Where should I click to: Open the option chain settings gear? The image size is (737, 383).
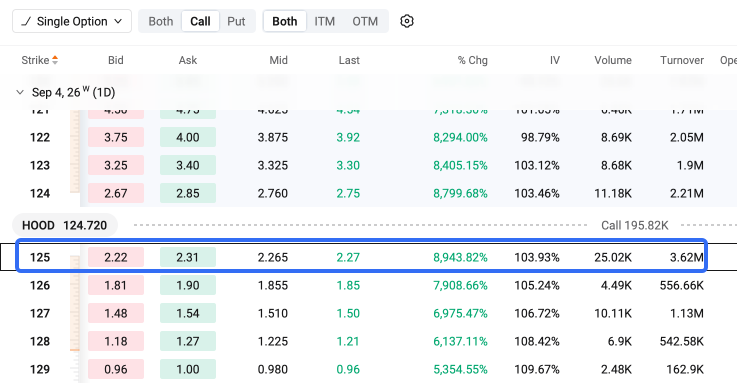click(x=407, y=21)
